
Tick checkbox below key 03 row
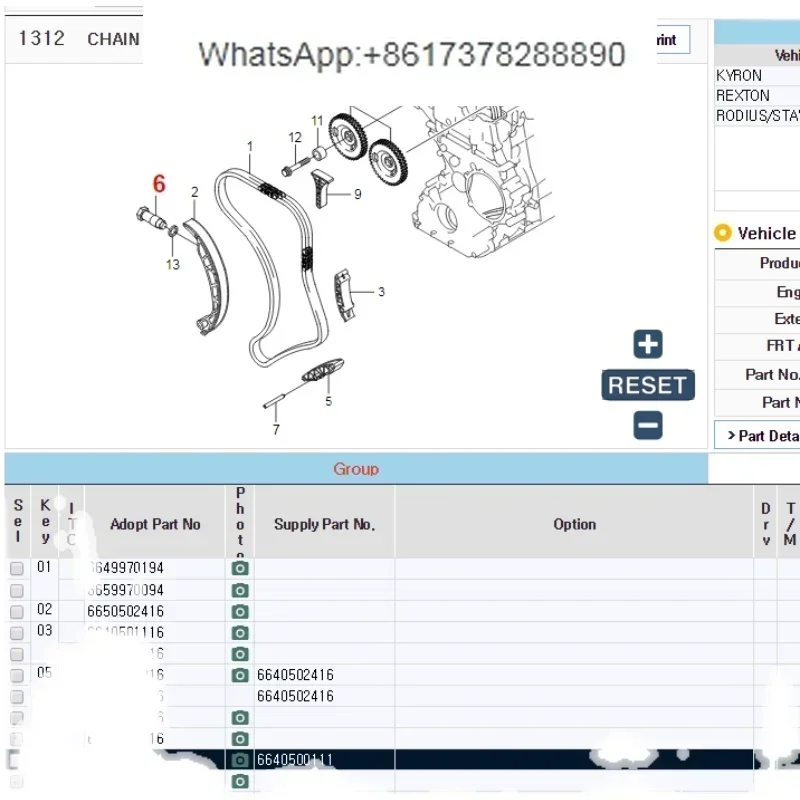[17, 654]
